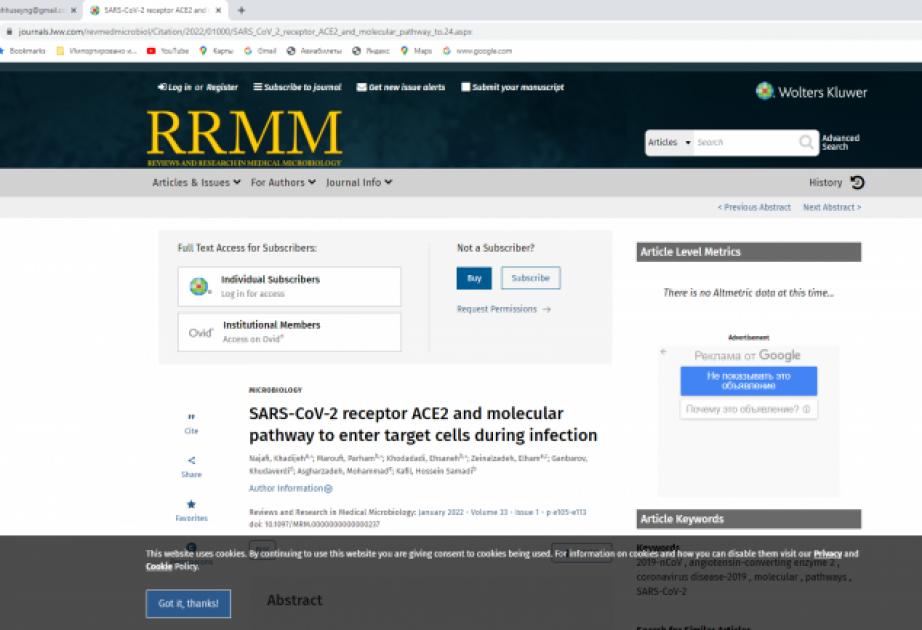Viewport: 922px width, 630px height.
Task: Go back in the advertisement arrow
Action: pos(663,352)
